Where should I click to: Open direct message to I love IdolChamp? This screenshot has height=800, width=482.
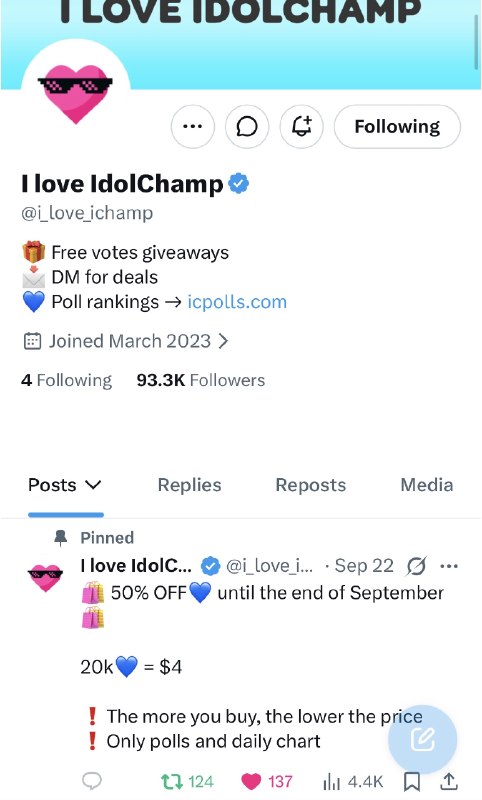click(247, 127)
